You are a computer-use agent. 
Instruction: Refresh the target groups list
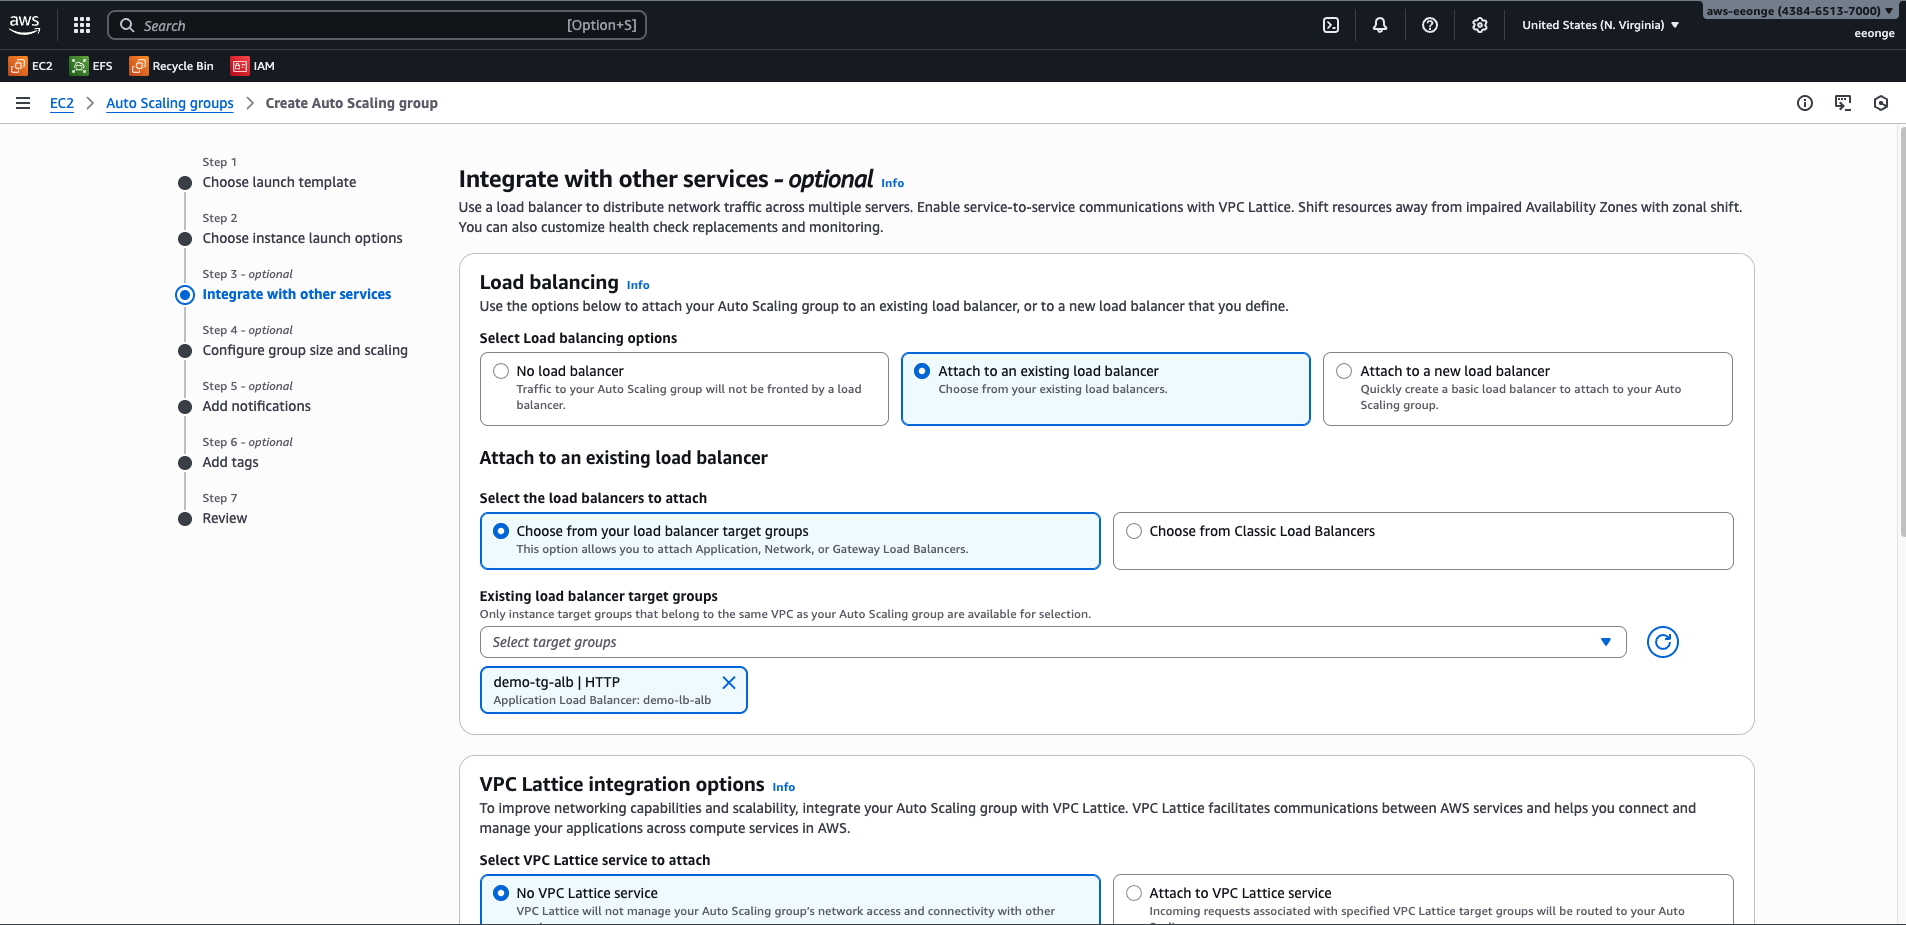[1662, 642]
